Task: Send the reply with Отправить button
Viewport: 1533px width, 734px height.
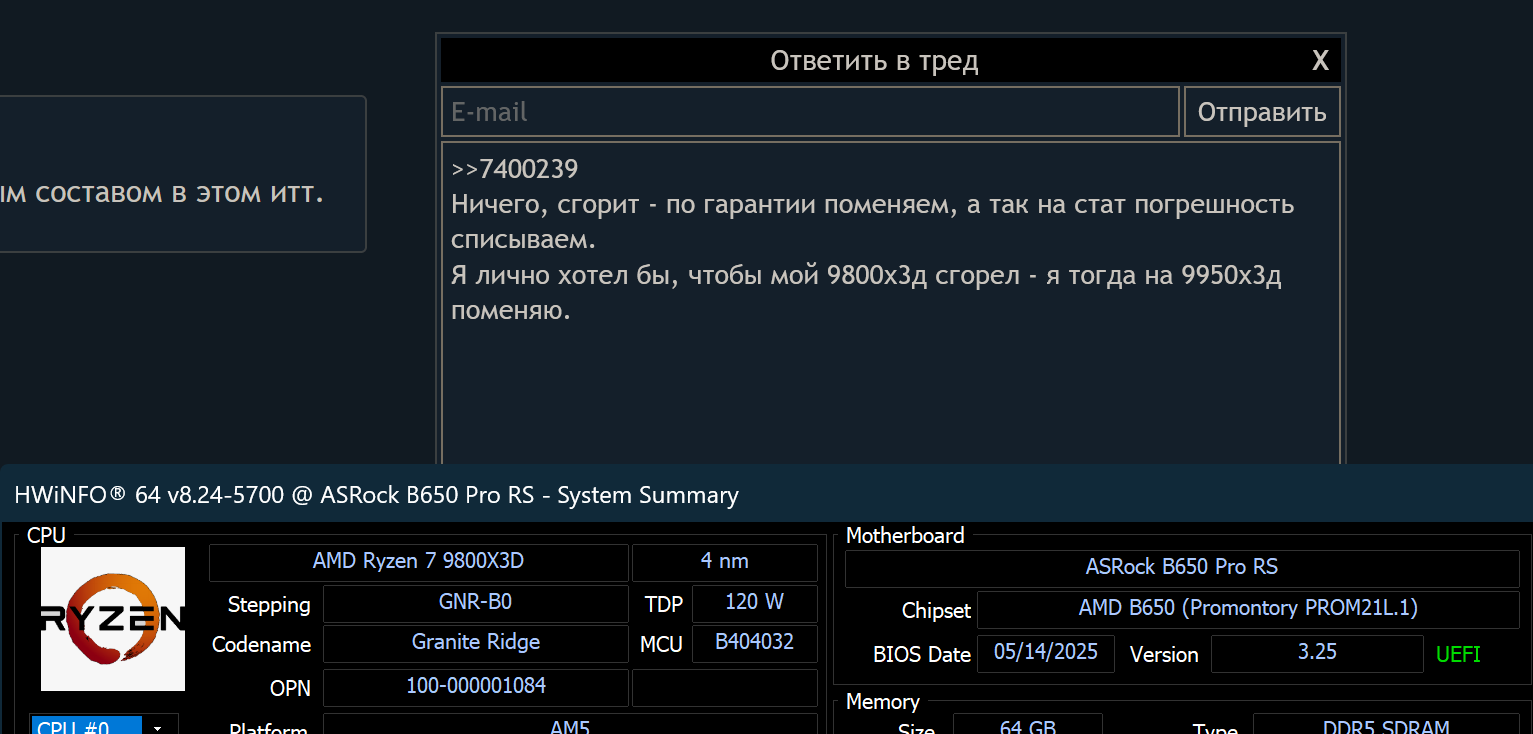Action: click(1262, 112)
